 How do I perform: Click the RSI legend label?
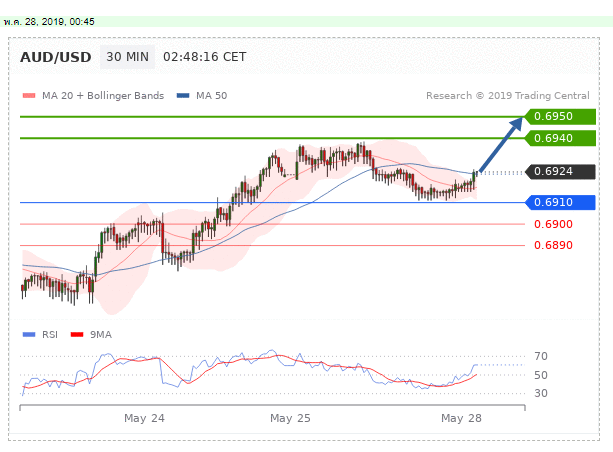50,335
